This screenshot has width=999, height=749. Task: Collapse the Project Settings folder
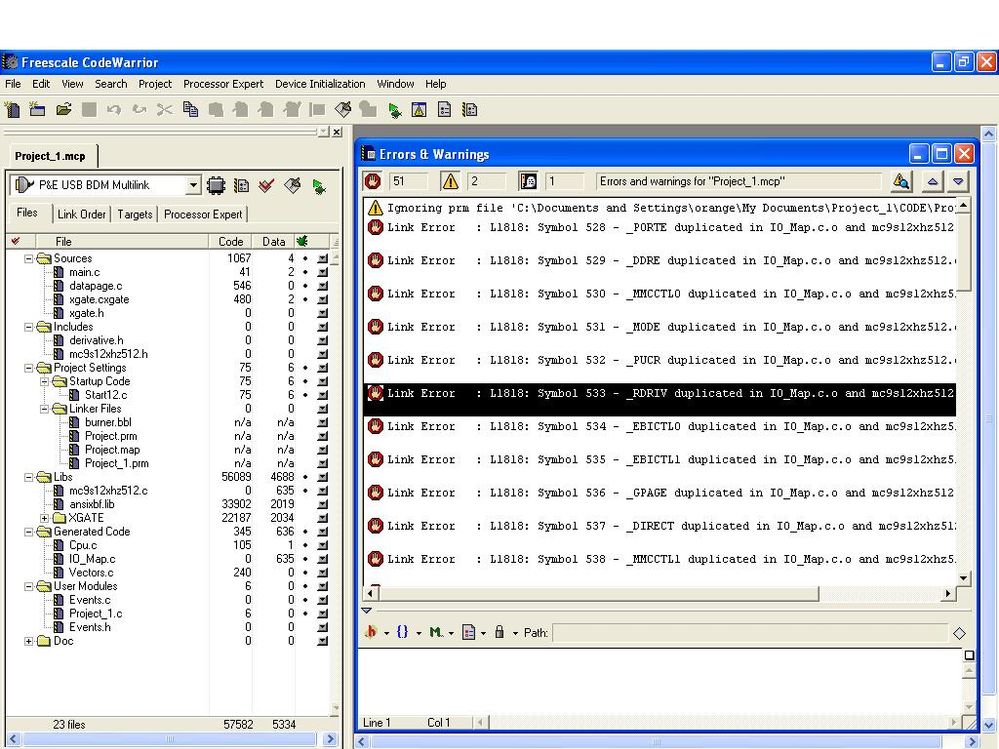(x=29, y=368)
